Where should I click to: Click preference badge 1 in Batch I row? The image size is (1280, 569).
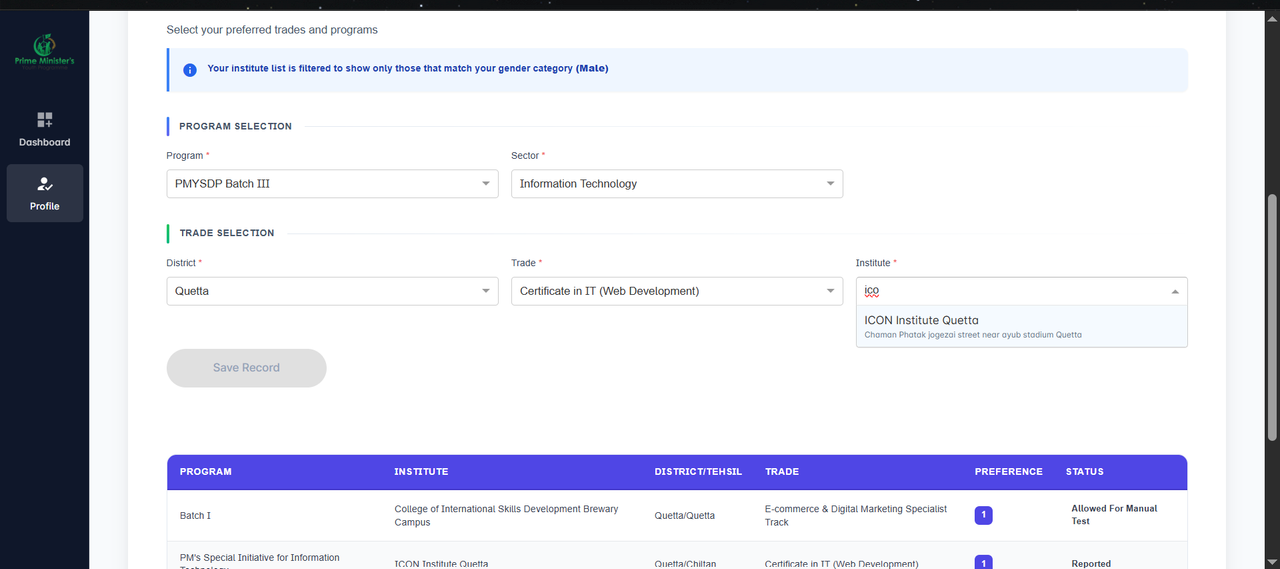pyautogui.click(x=983, y=515)
